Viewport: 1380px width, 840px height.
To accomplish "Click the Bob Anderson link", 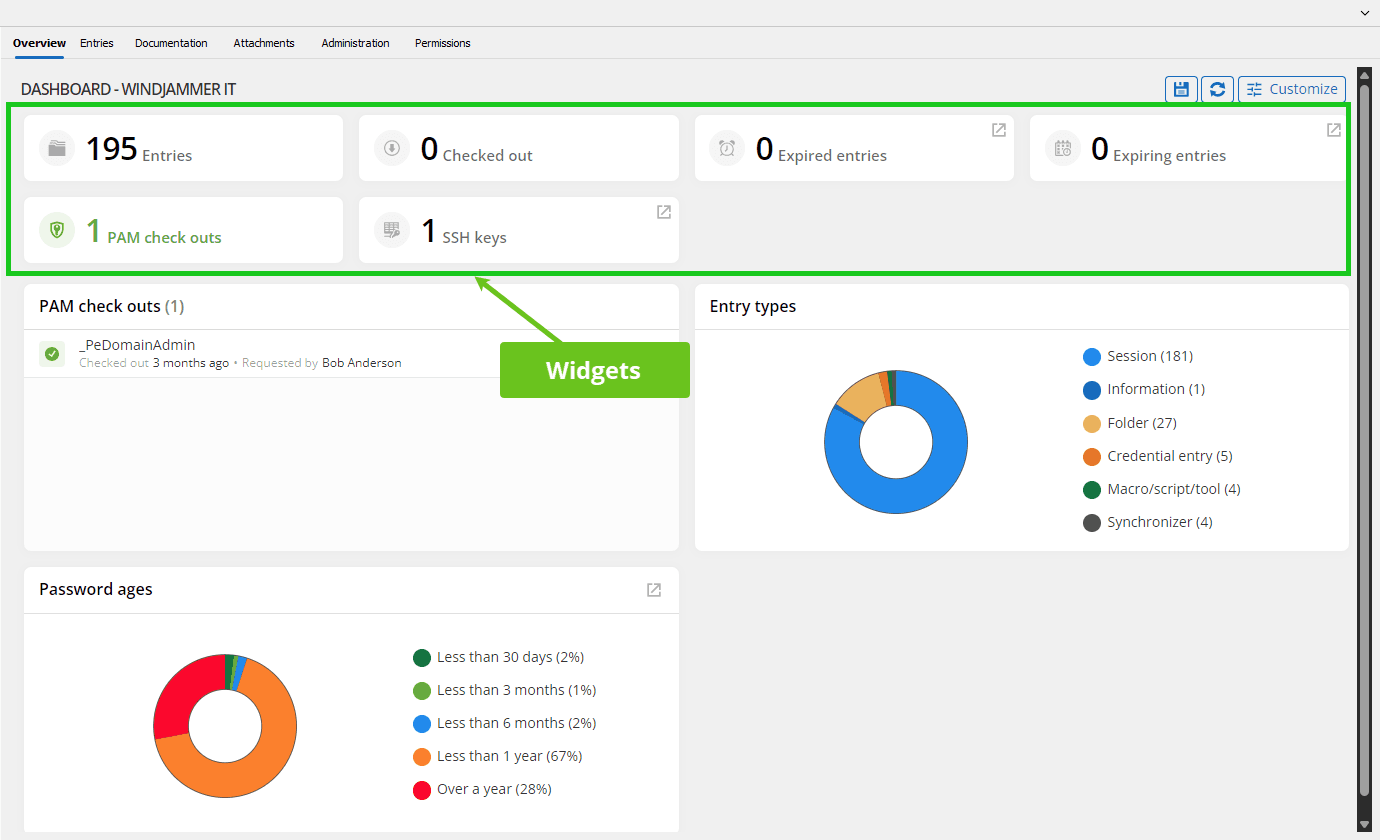I will (361, 362).
